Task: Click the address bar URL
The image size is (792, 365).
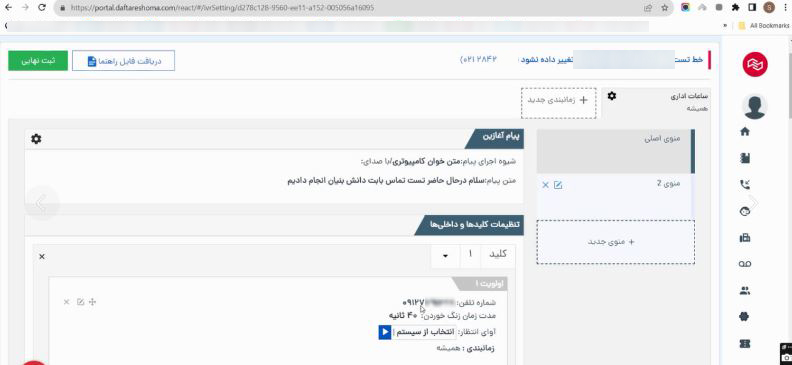Action: point(223,8)
